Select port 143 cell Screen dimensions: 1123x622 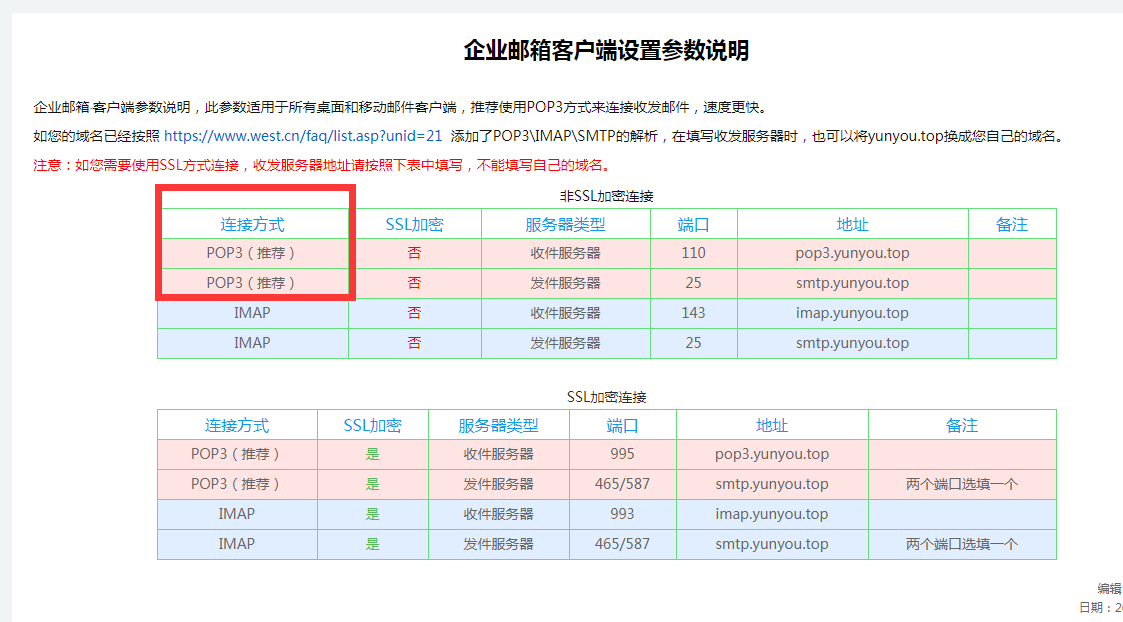[693, 313]
